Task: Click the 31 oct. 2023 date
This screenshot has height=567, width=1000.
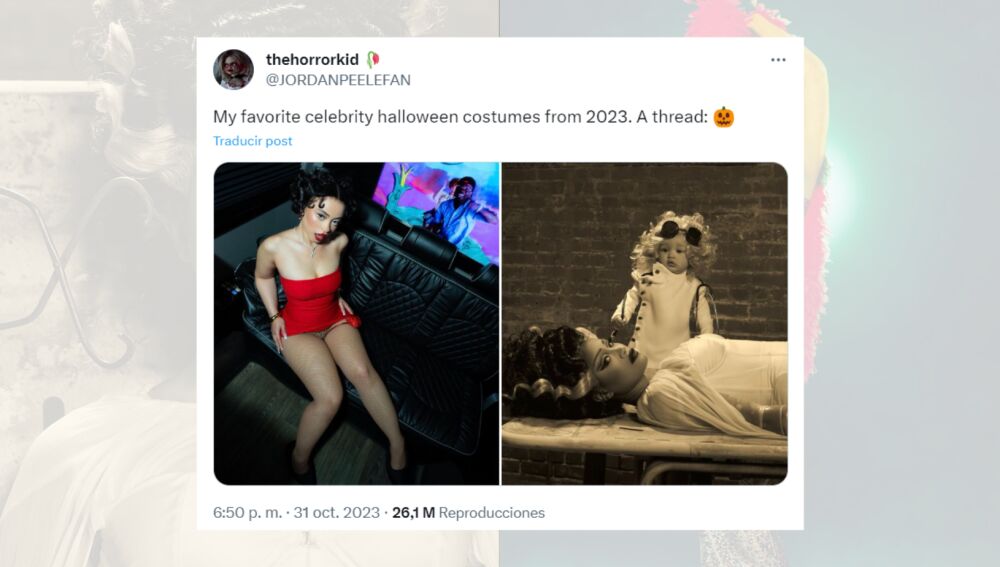Action: tap(336, 513)
